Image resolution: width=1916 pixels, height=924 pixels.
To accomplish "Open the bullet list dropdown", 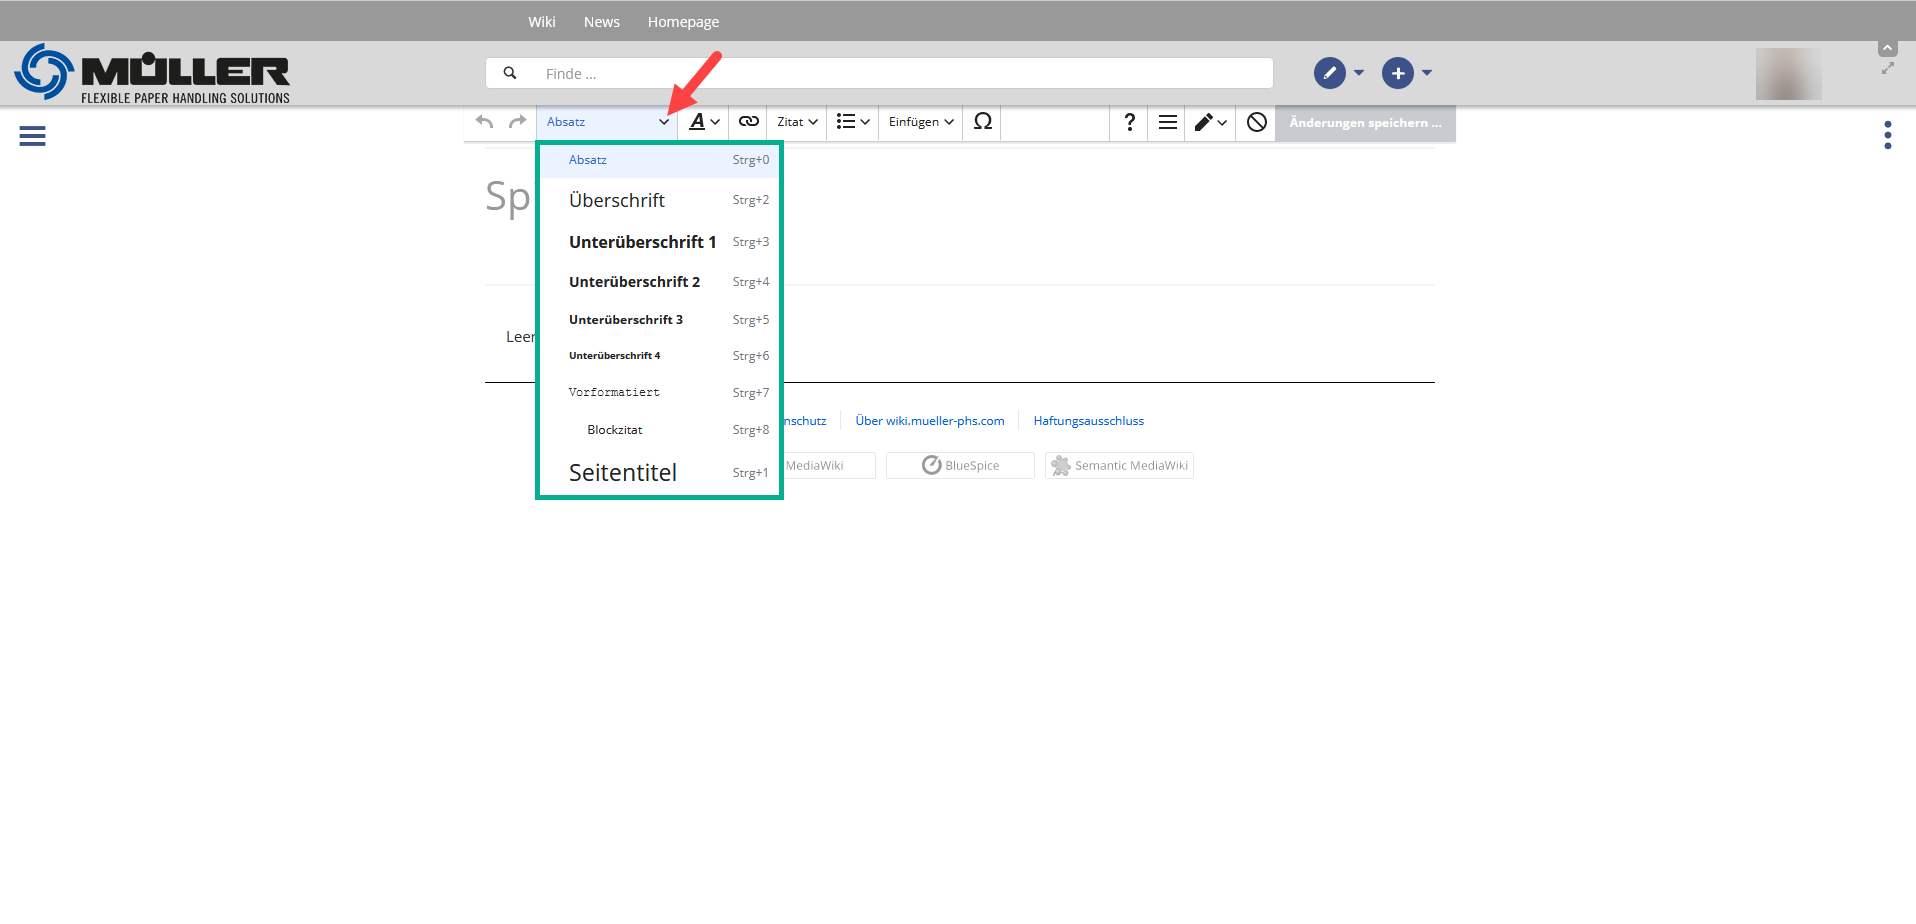I will (852, 122).
